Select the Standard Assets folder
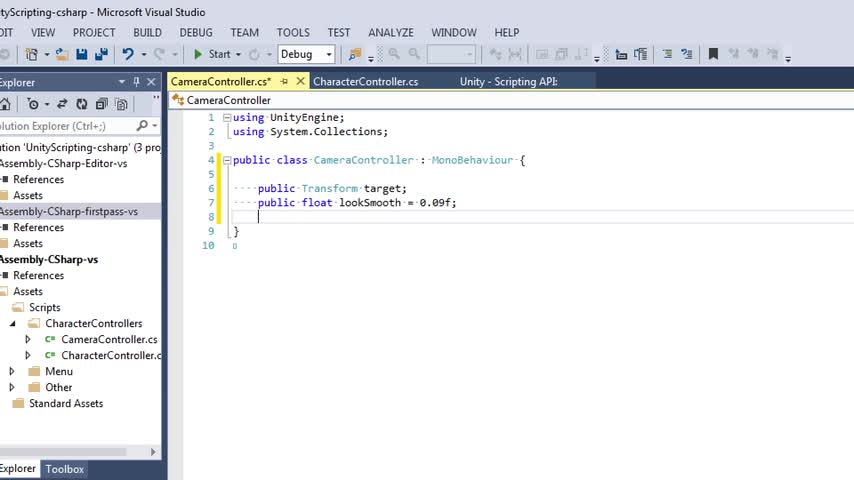The image size is (854, 480). (x=66, y=404)
